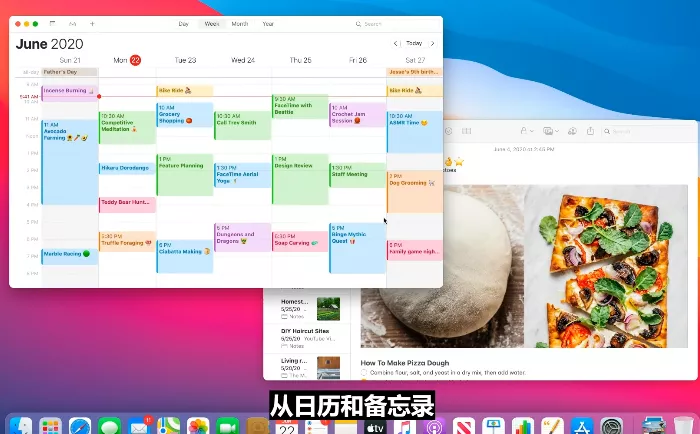Screen dimensions: 700x434
Task: Click the add event plus icon
Action: 93,23
